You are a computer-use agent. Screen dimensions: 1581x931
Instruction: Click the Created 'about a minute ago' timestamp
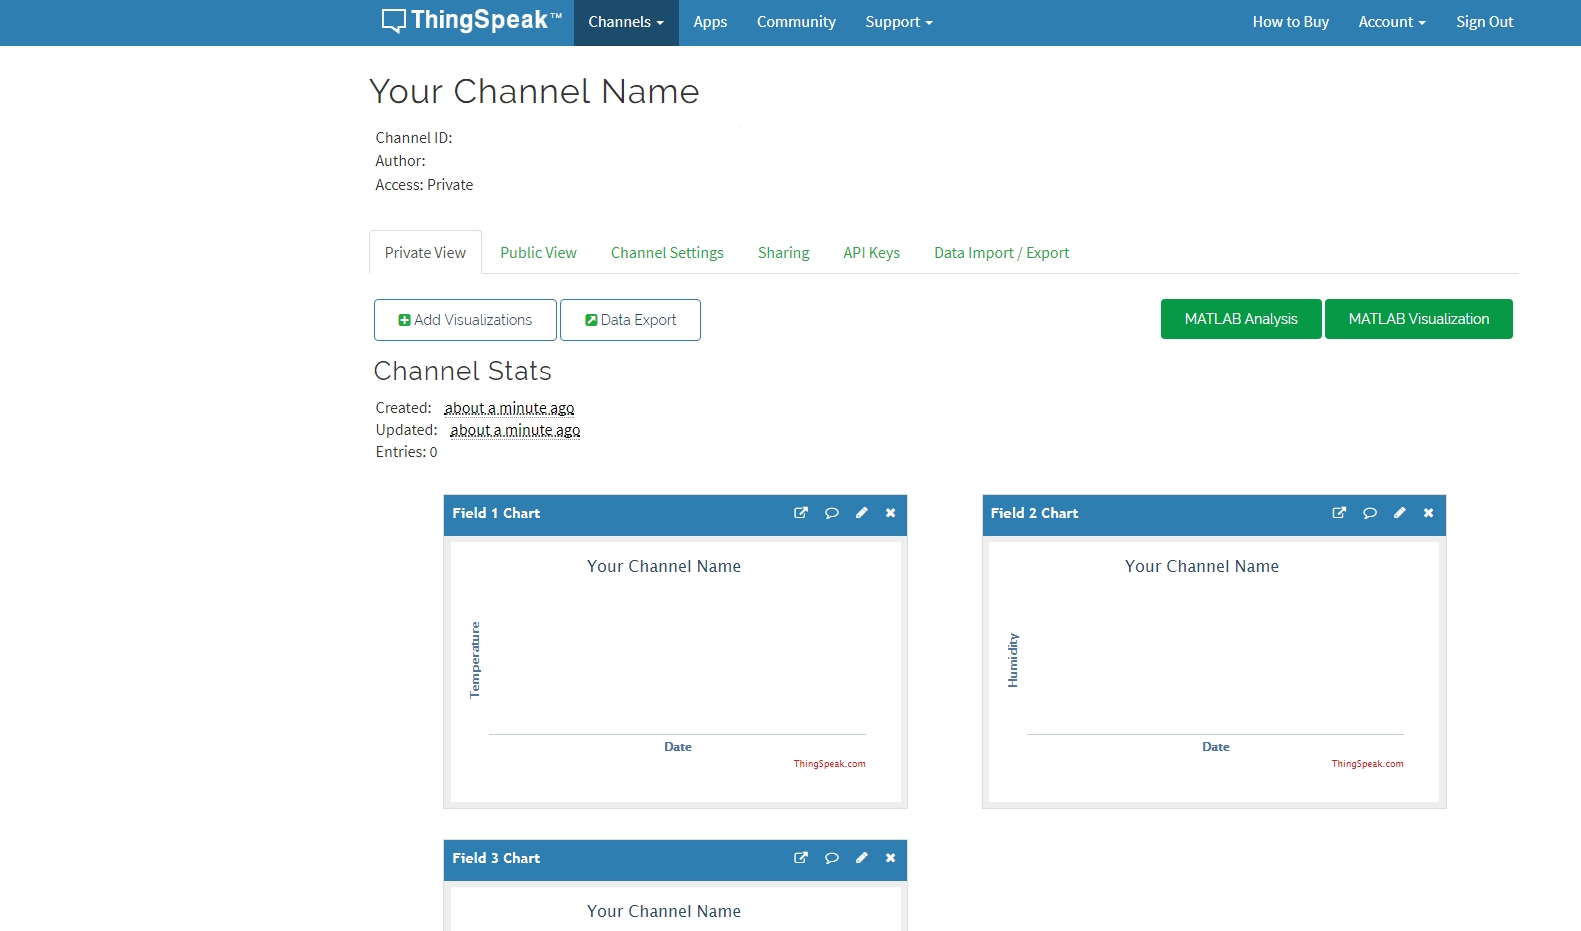tap(509, 408)
